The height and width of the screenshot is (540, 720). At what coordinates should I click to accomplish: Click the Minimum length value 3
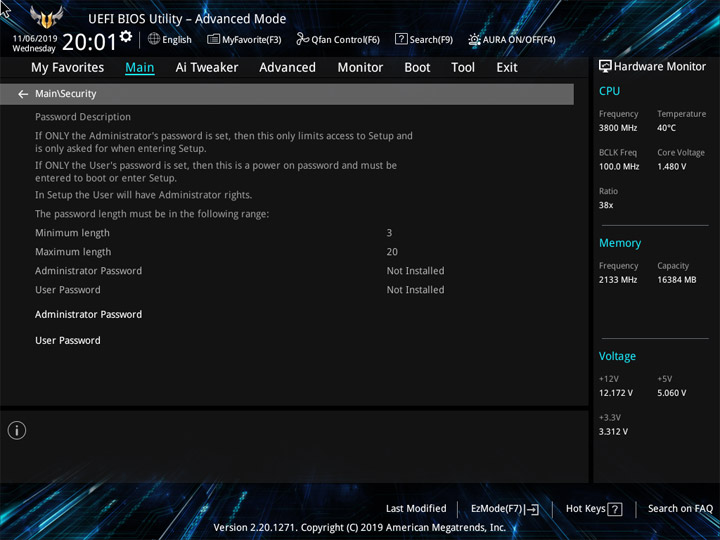389,233
